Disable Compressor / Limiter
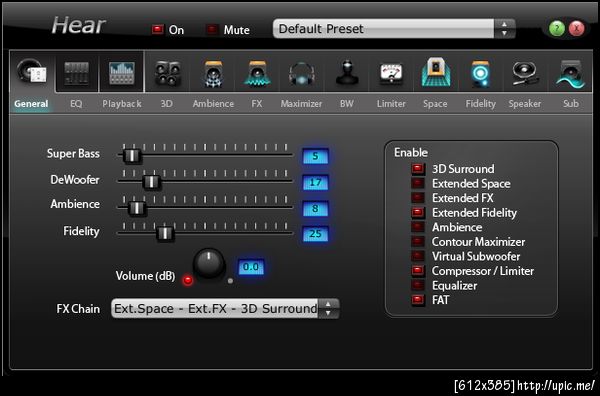Screen dimensions: 600x396 (417, 271)
